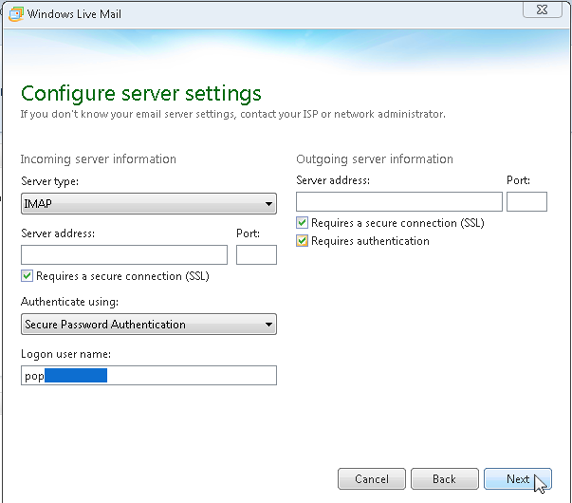Click 'Incoming server information' label
The image size is (572, 503).
pos(98,159)
